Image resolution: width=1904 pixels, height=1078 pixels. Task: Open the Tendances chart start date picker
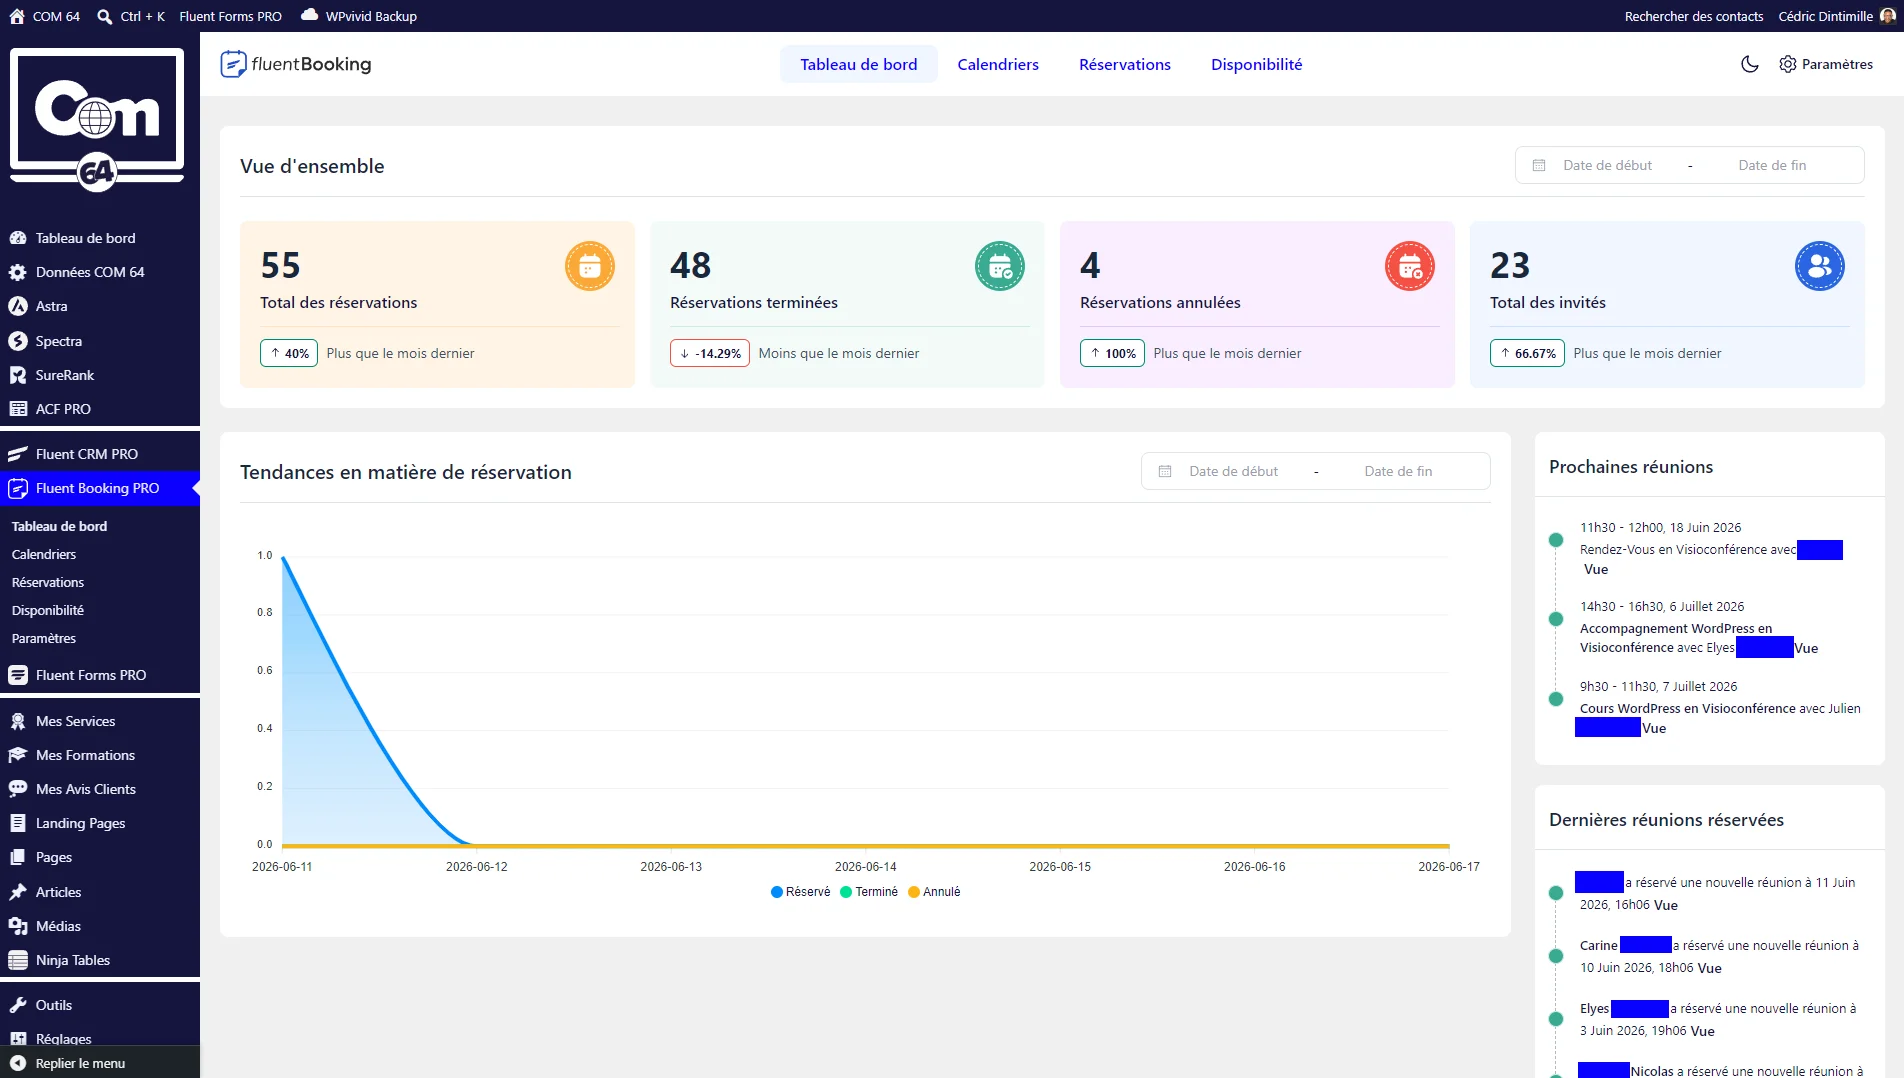[1233, 471]
